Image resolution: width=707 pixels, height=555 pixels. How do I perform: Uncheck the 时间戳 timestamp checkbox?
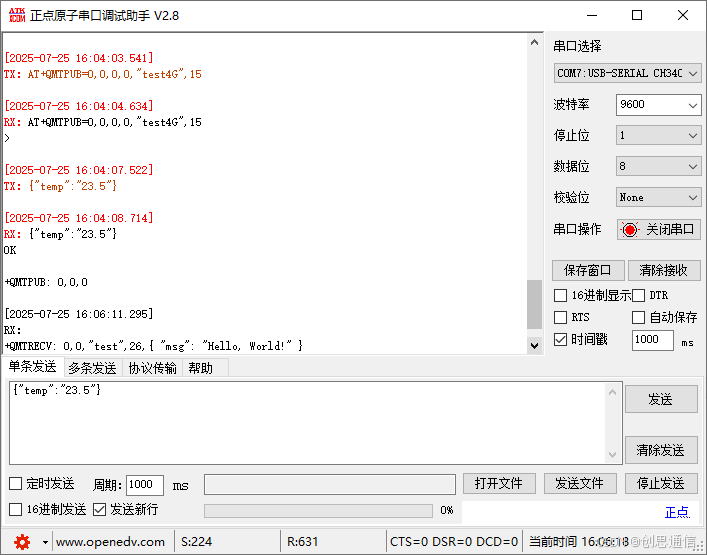(x=560, y=339)
